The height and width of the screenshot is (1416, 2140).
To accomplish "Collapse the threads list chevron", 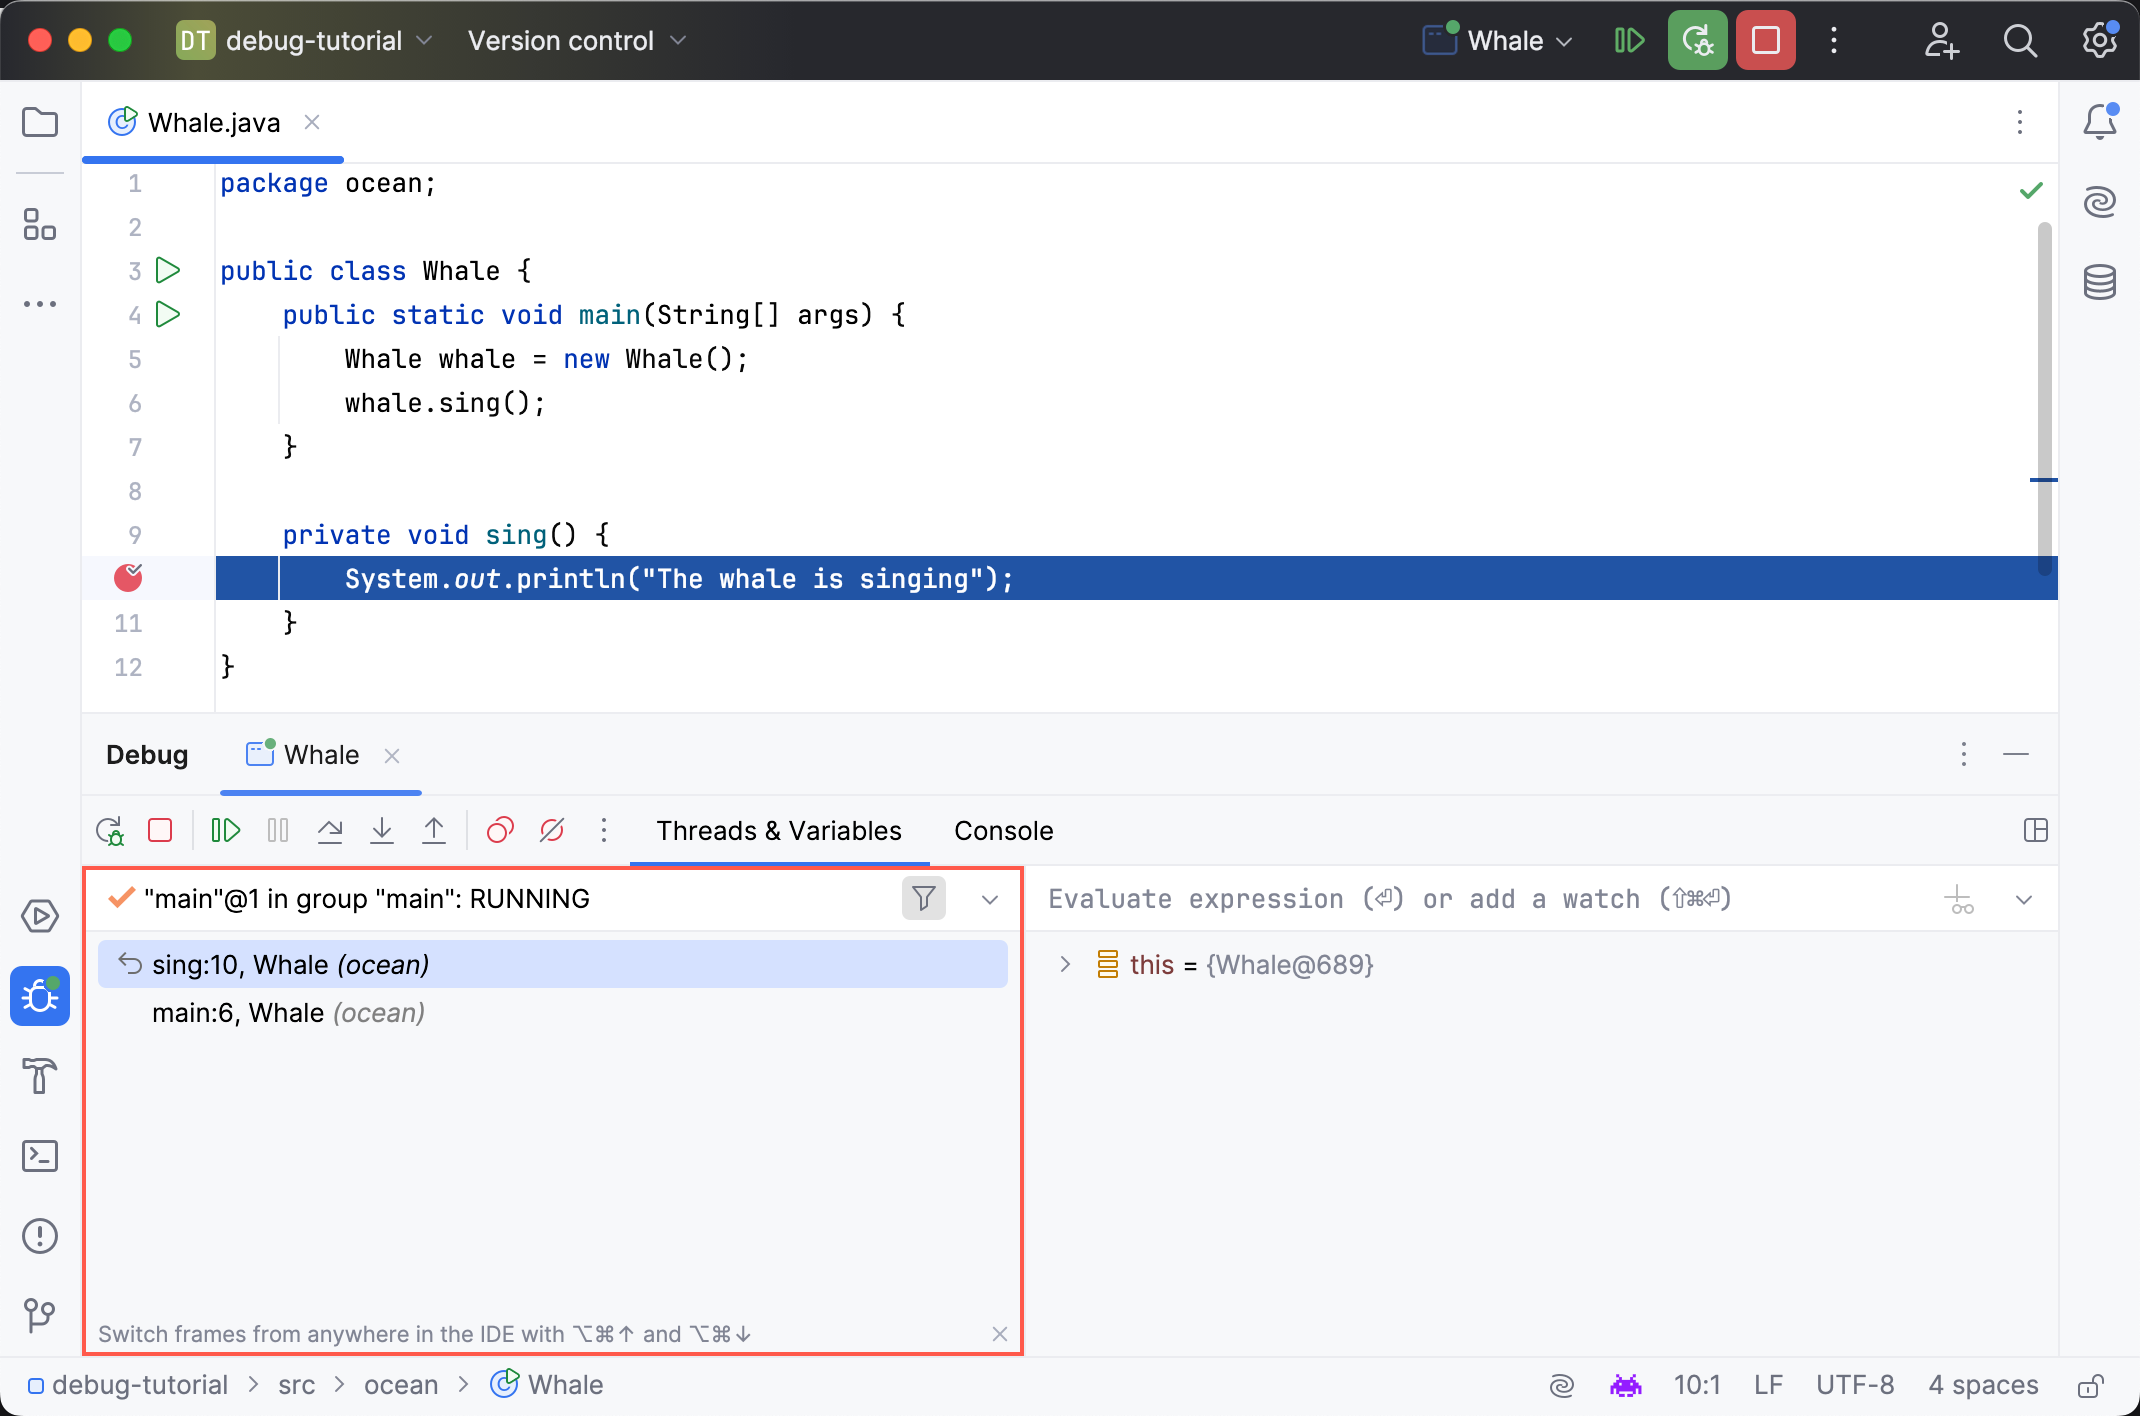I will (x=989, y=899).
